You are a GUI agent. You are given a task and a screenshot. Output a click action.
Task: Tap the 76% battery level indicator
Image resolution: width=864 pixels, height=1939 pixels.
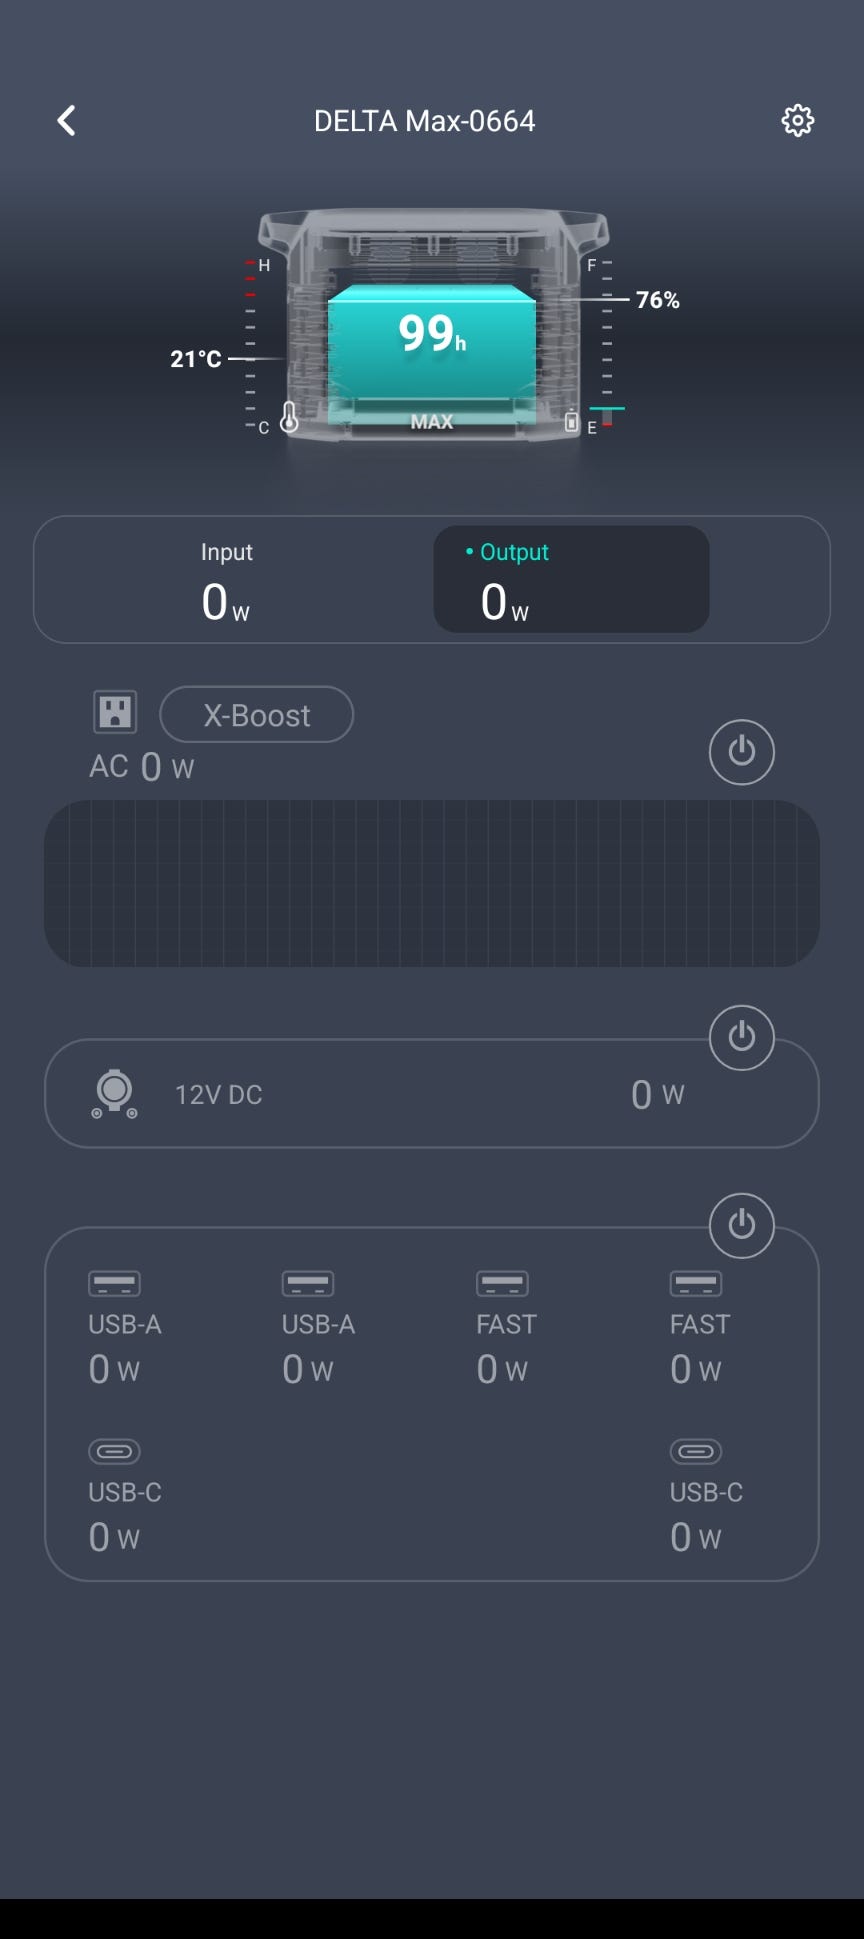click(657, 300)
